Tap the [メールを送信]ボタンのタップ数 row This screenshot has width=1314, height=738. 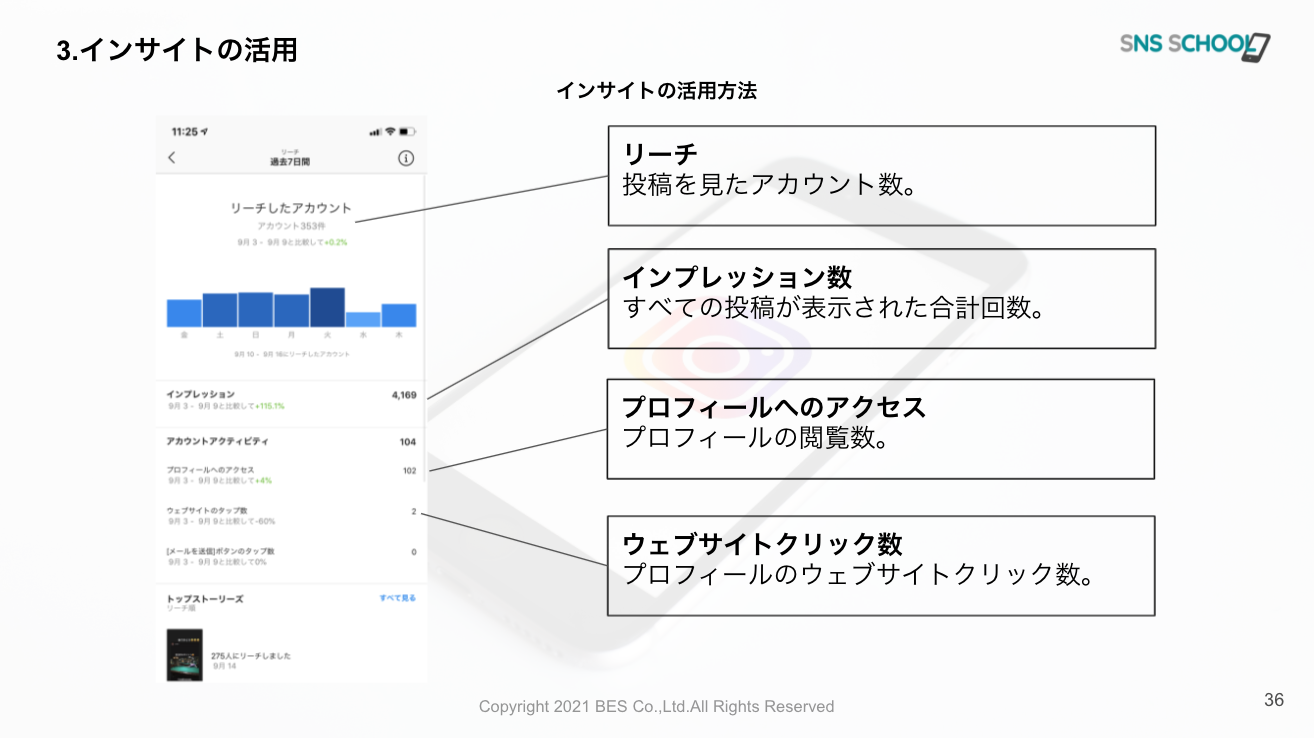click(291, 556)
